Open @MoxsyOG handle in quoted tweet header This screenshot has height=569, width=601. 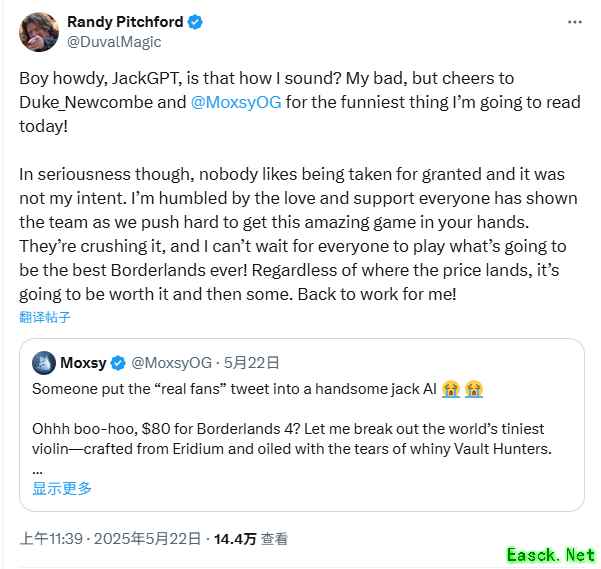171,362
